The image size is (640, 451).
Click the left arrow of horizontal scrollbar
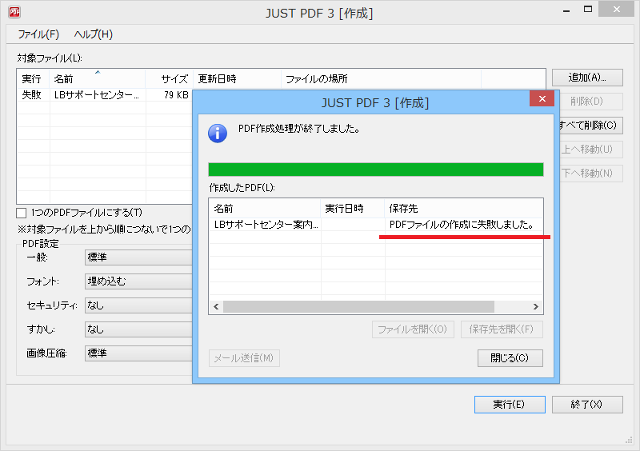(x=216, y=307)
